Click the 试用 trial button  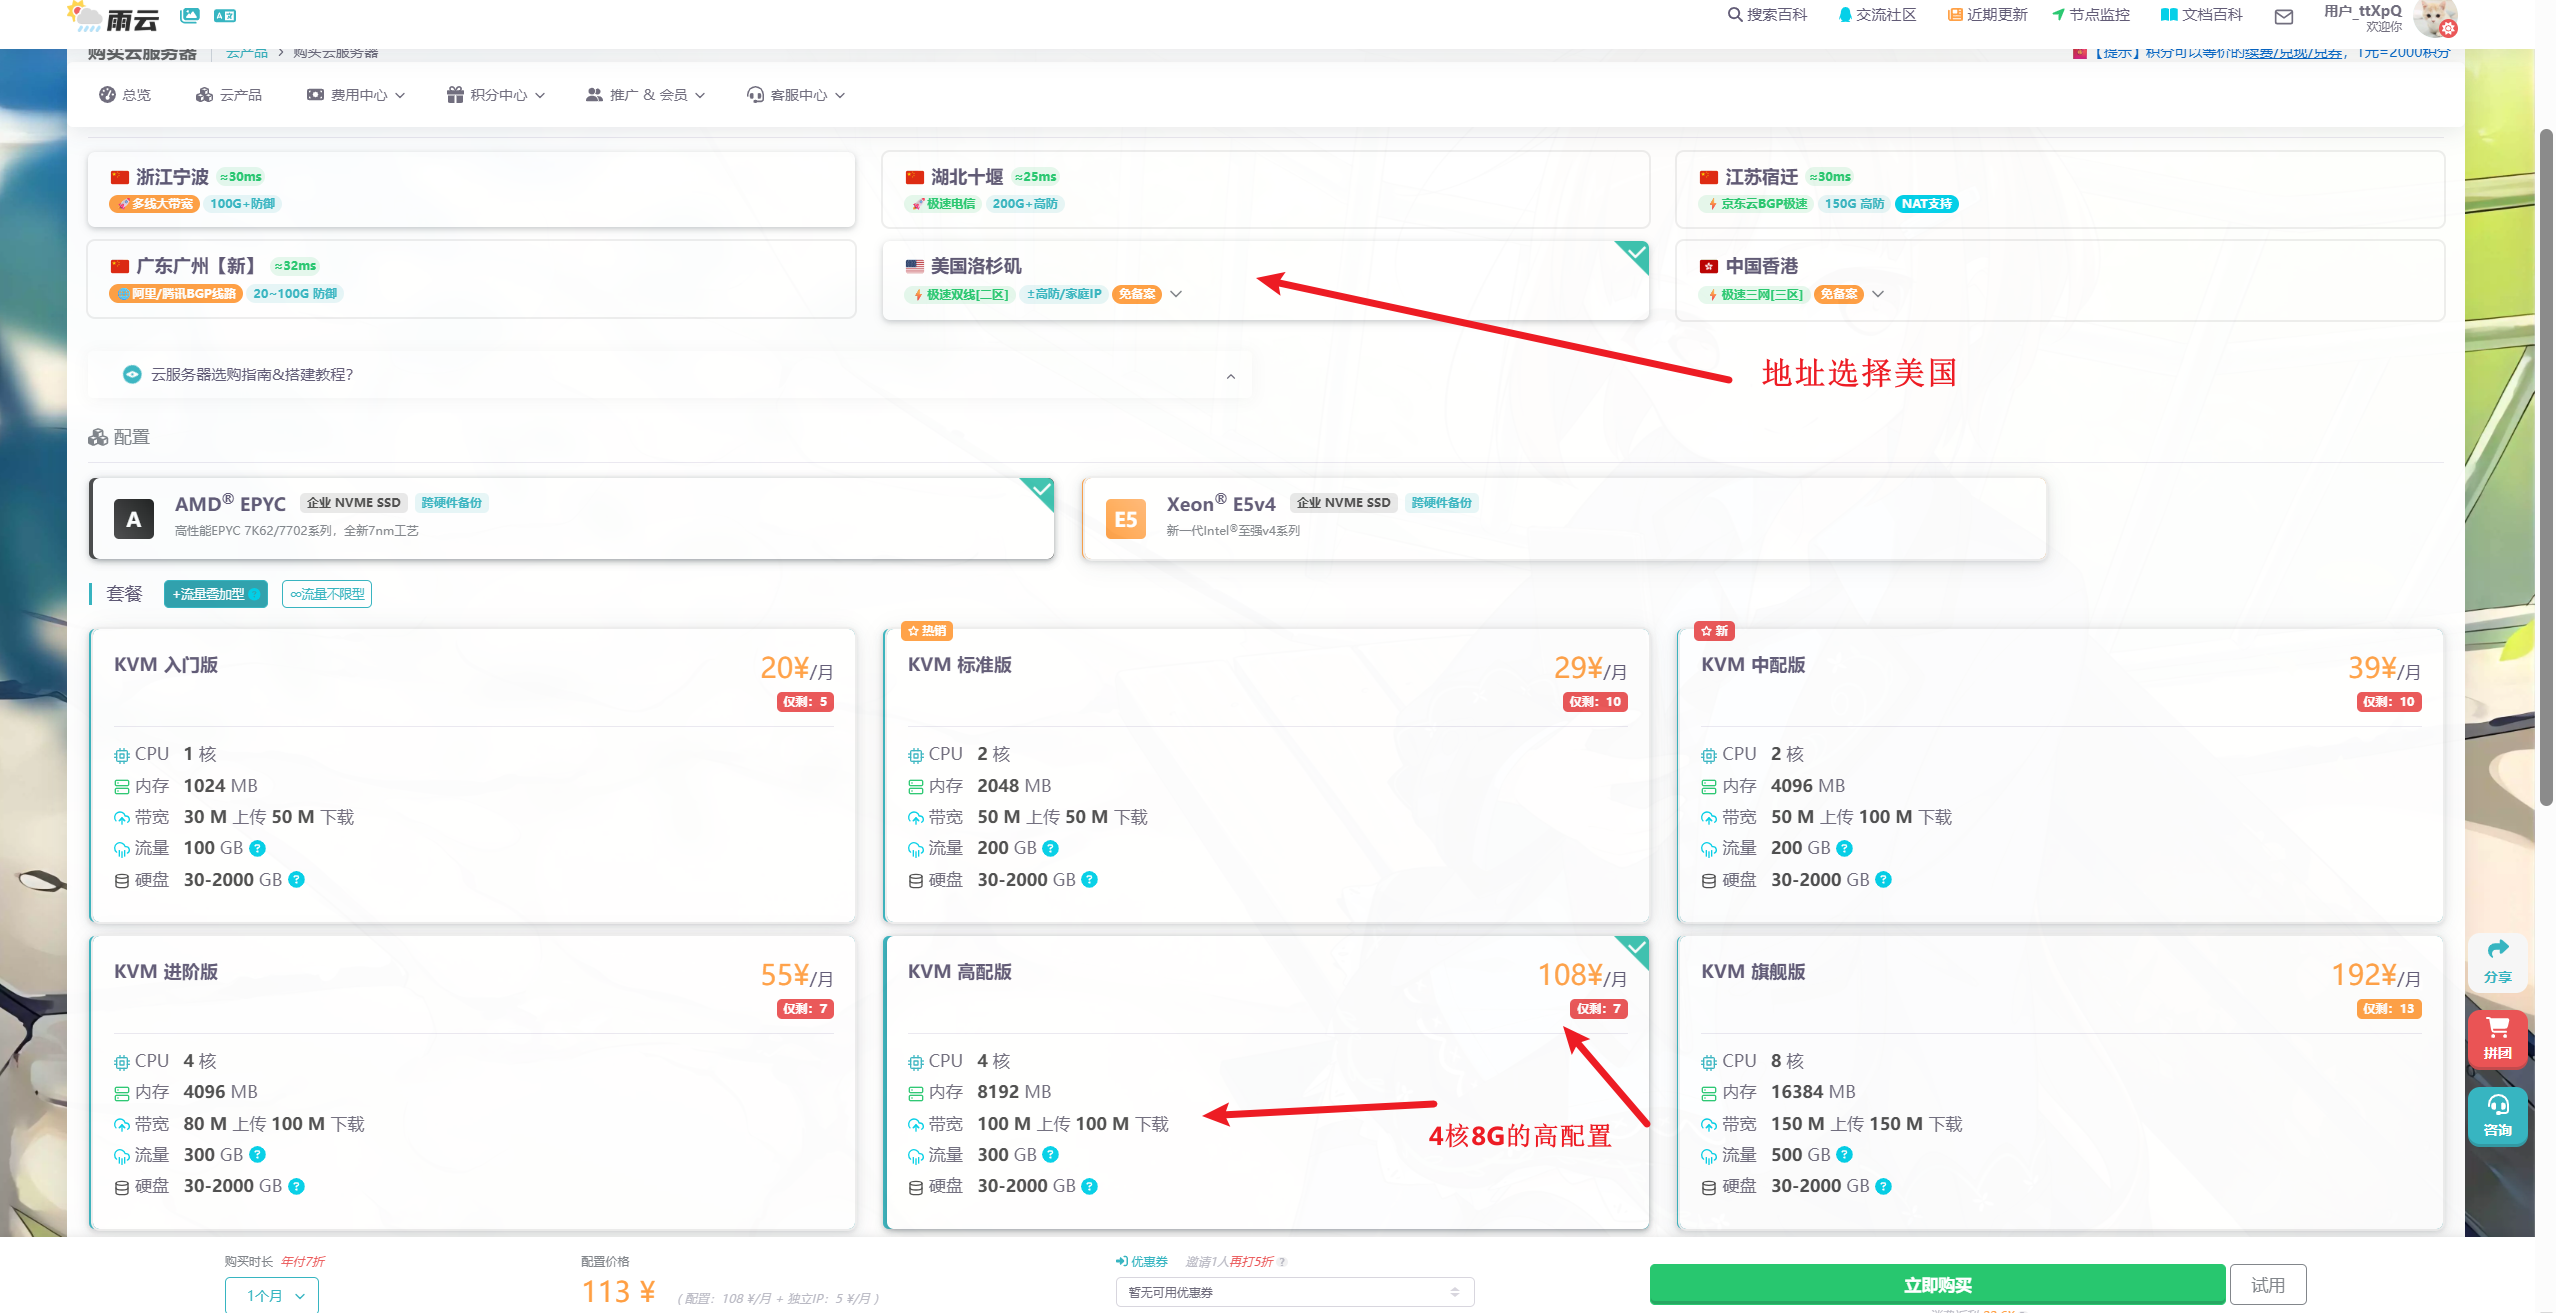2267,1285
